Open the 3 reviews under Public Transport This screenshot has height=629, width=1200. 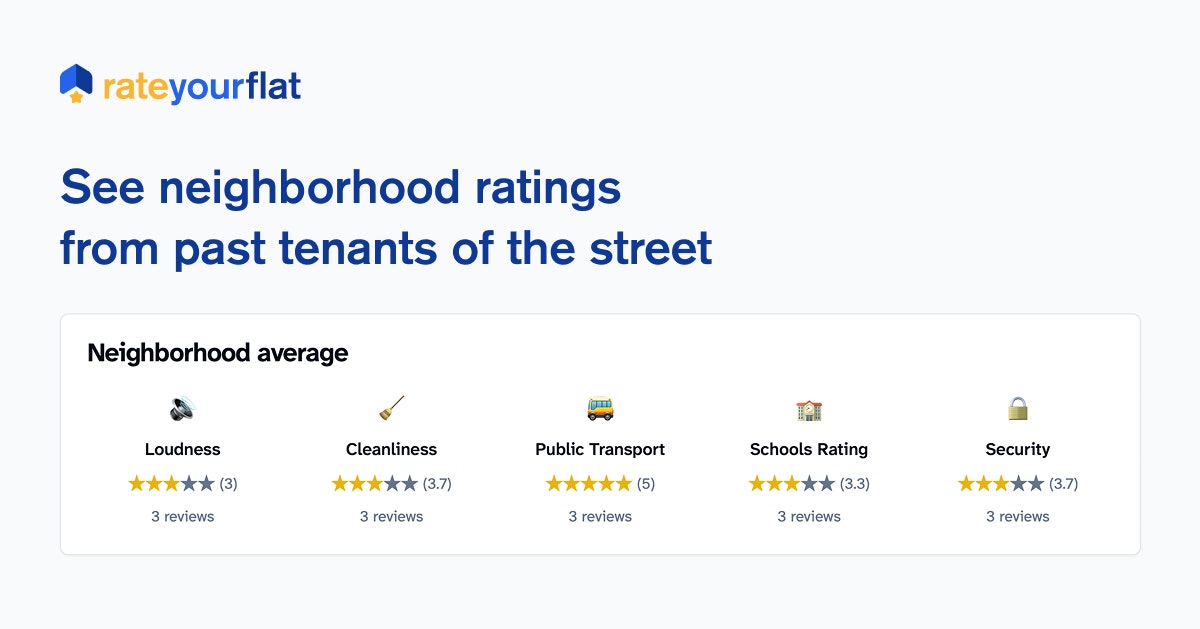point(600,517)
